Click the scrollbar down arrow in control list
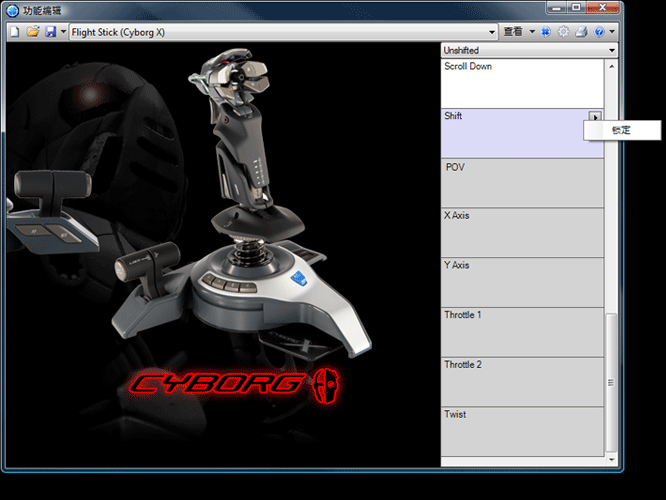666x500 pixels. click(612, 460)
